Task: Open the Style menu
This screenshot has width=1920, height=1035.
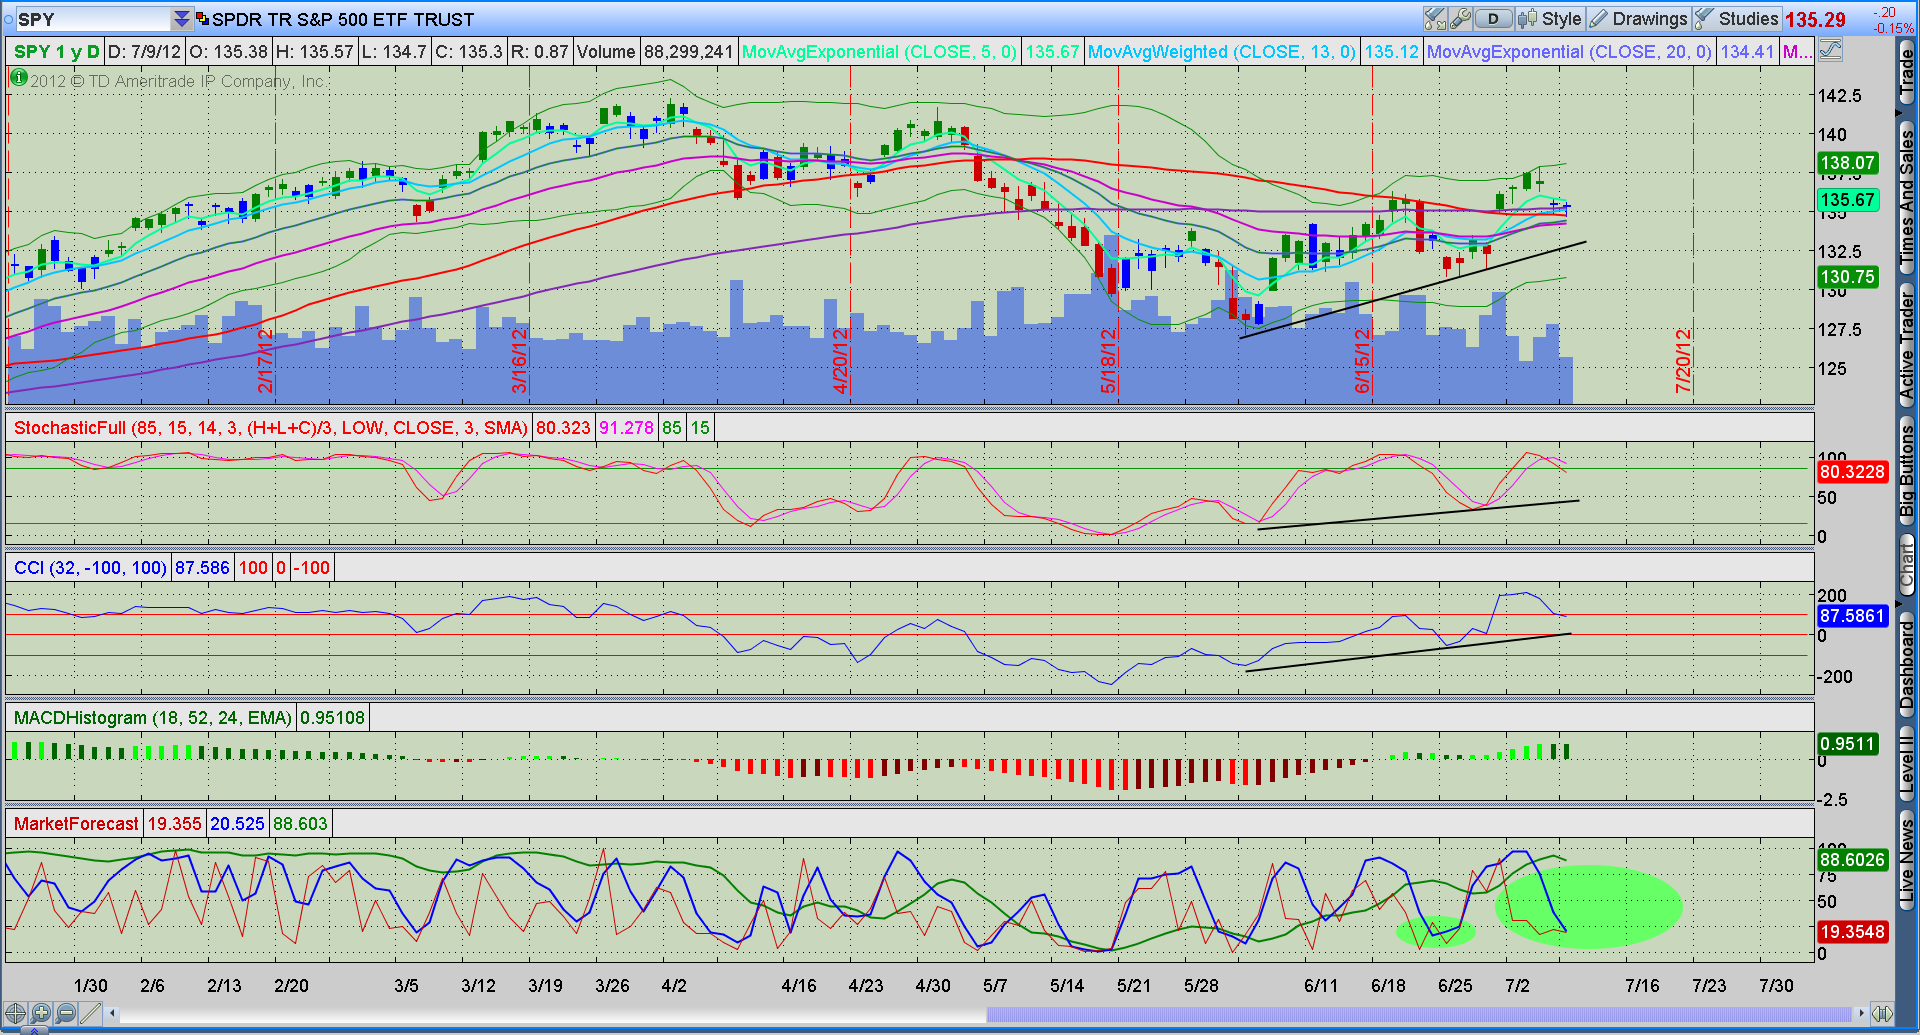Action: click(1549, 19)
